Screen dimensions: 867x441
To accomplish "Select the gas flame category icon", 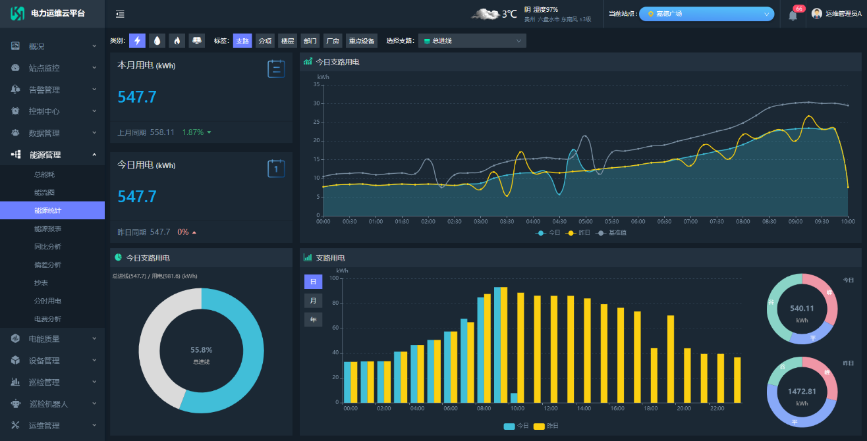I will click(177, 41).
